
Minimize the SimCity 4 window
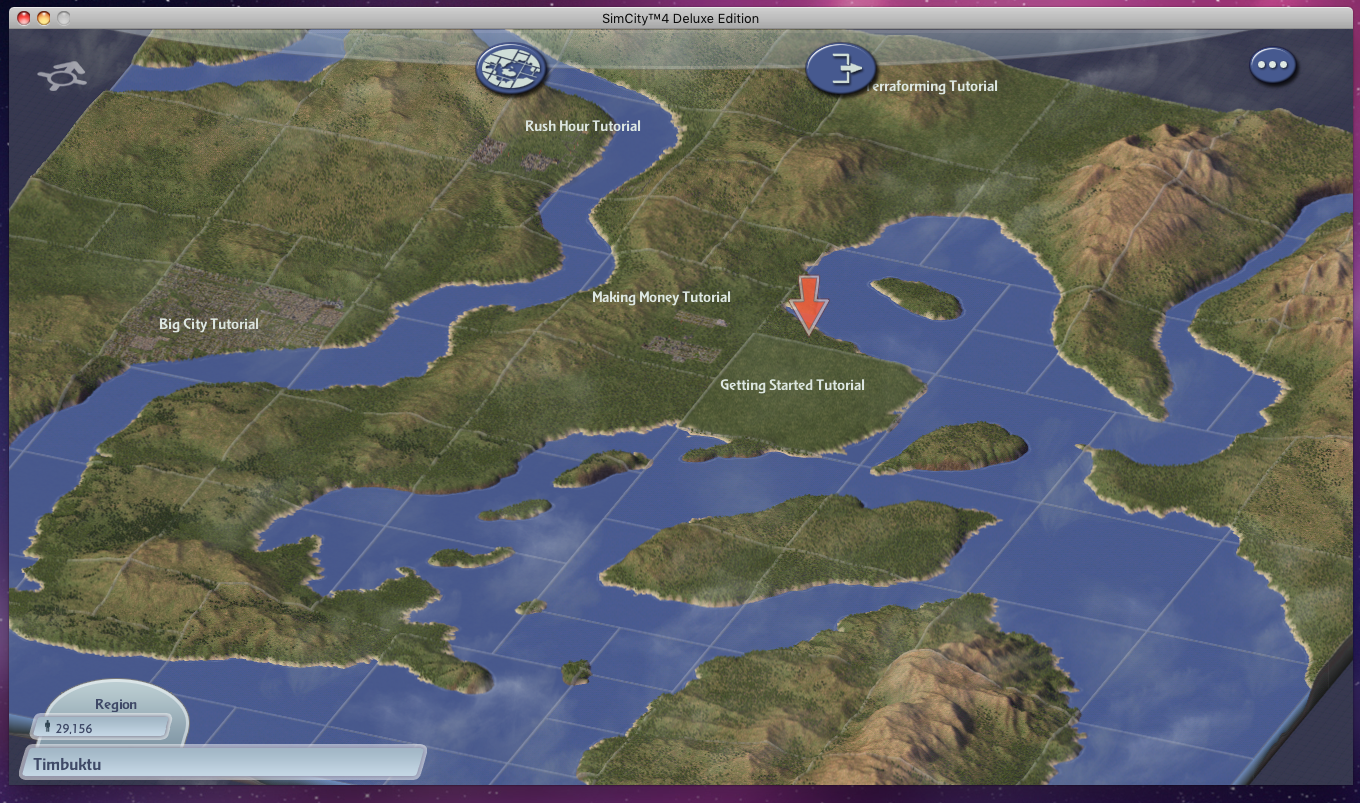point(43,18)
